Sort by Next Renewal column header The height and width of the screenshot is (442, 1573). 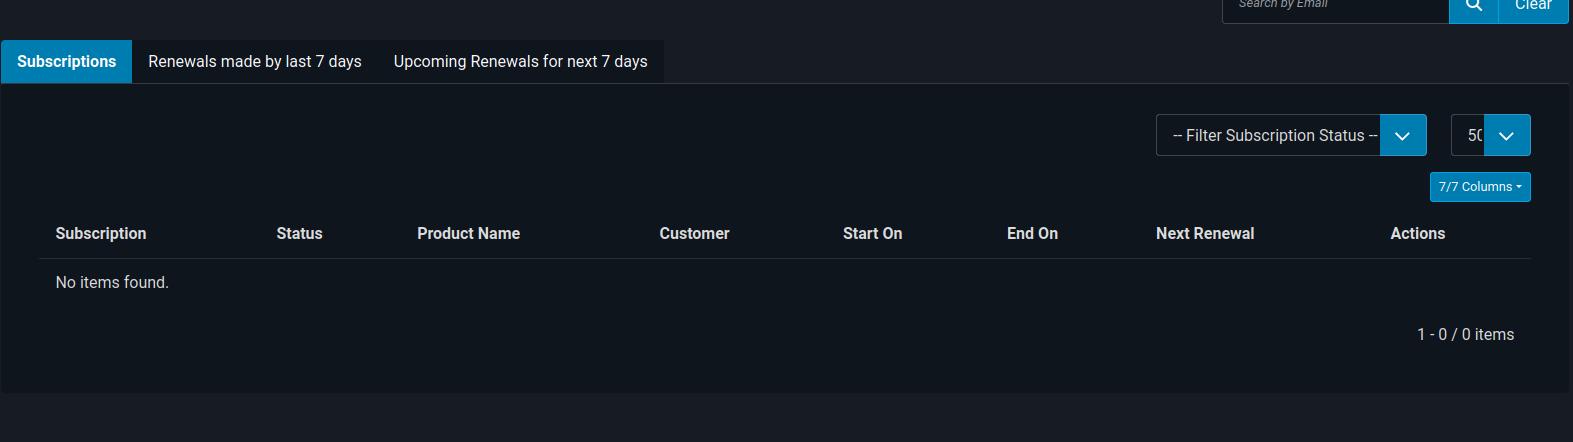click(x=1205, y=233)
